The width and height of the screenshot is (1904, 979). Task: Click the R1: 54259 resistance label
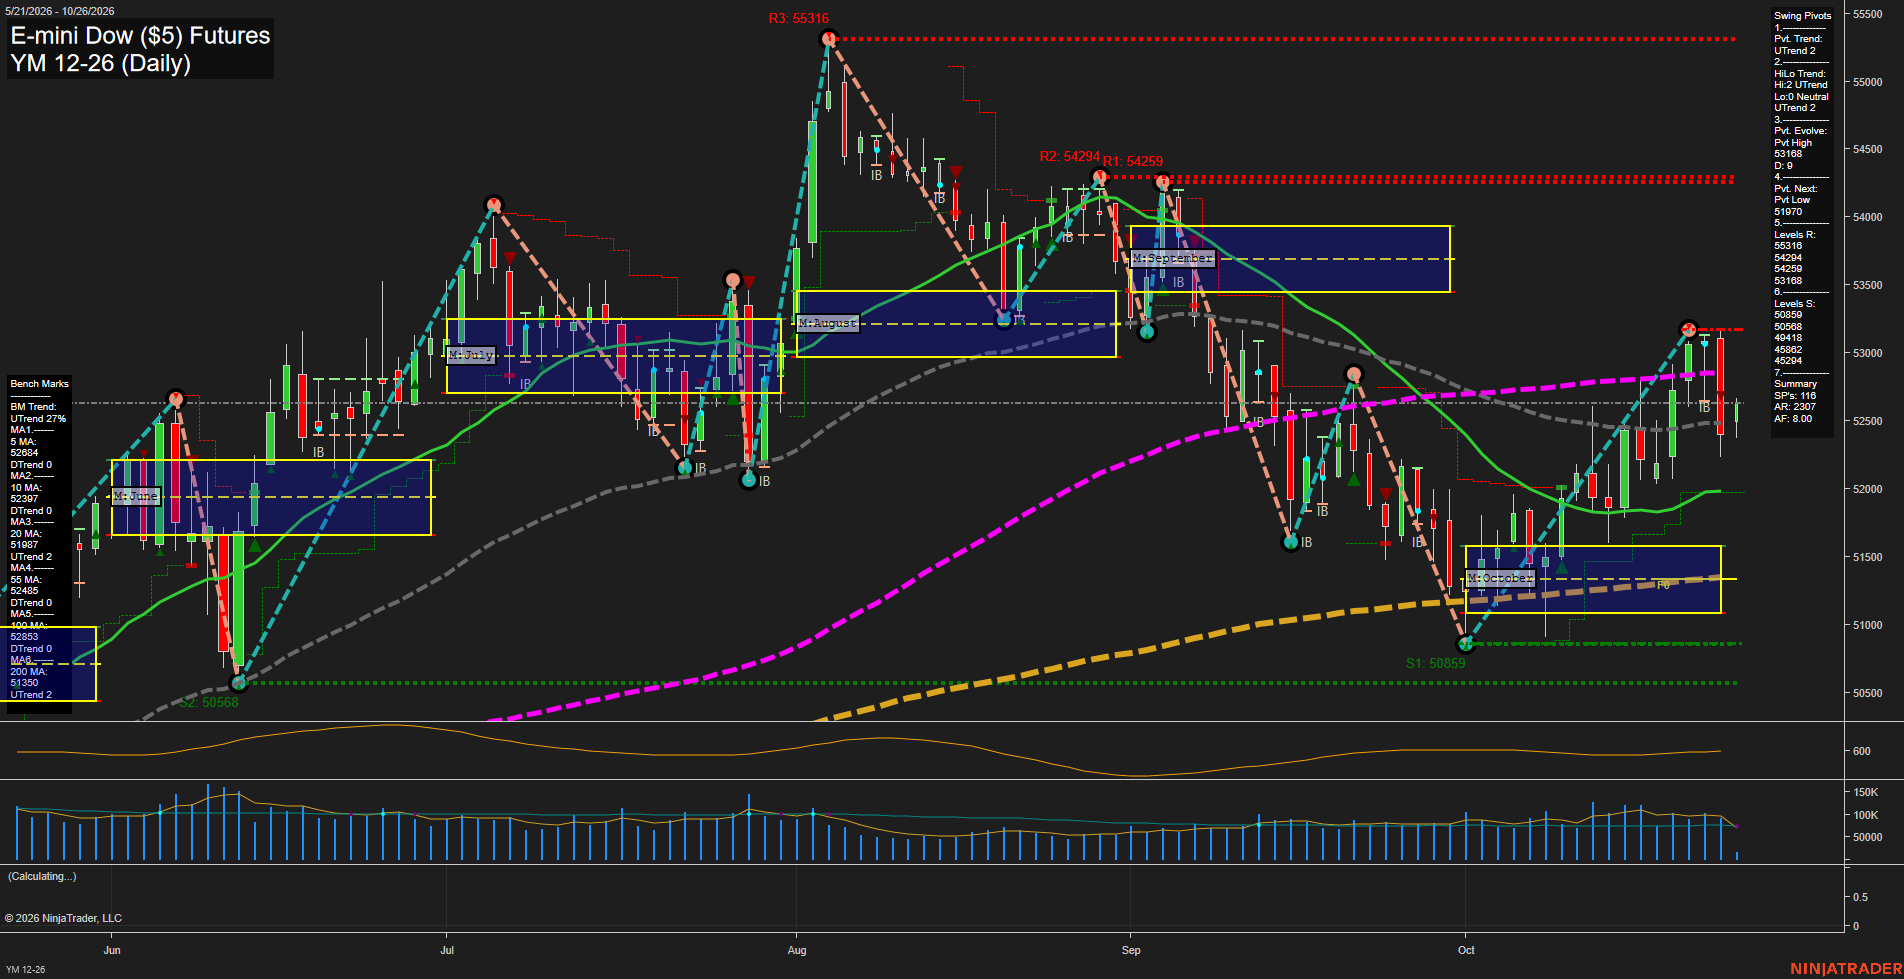[x=1133, y=161]
